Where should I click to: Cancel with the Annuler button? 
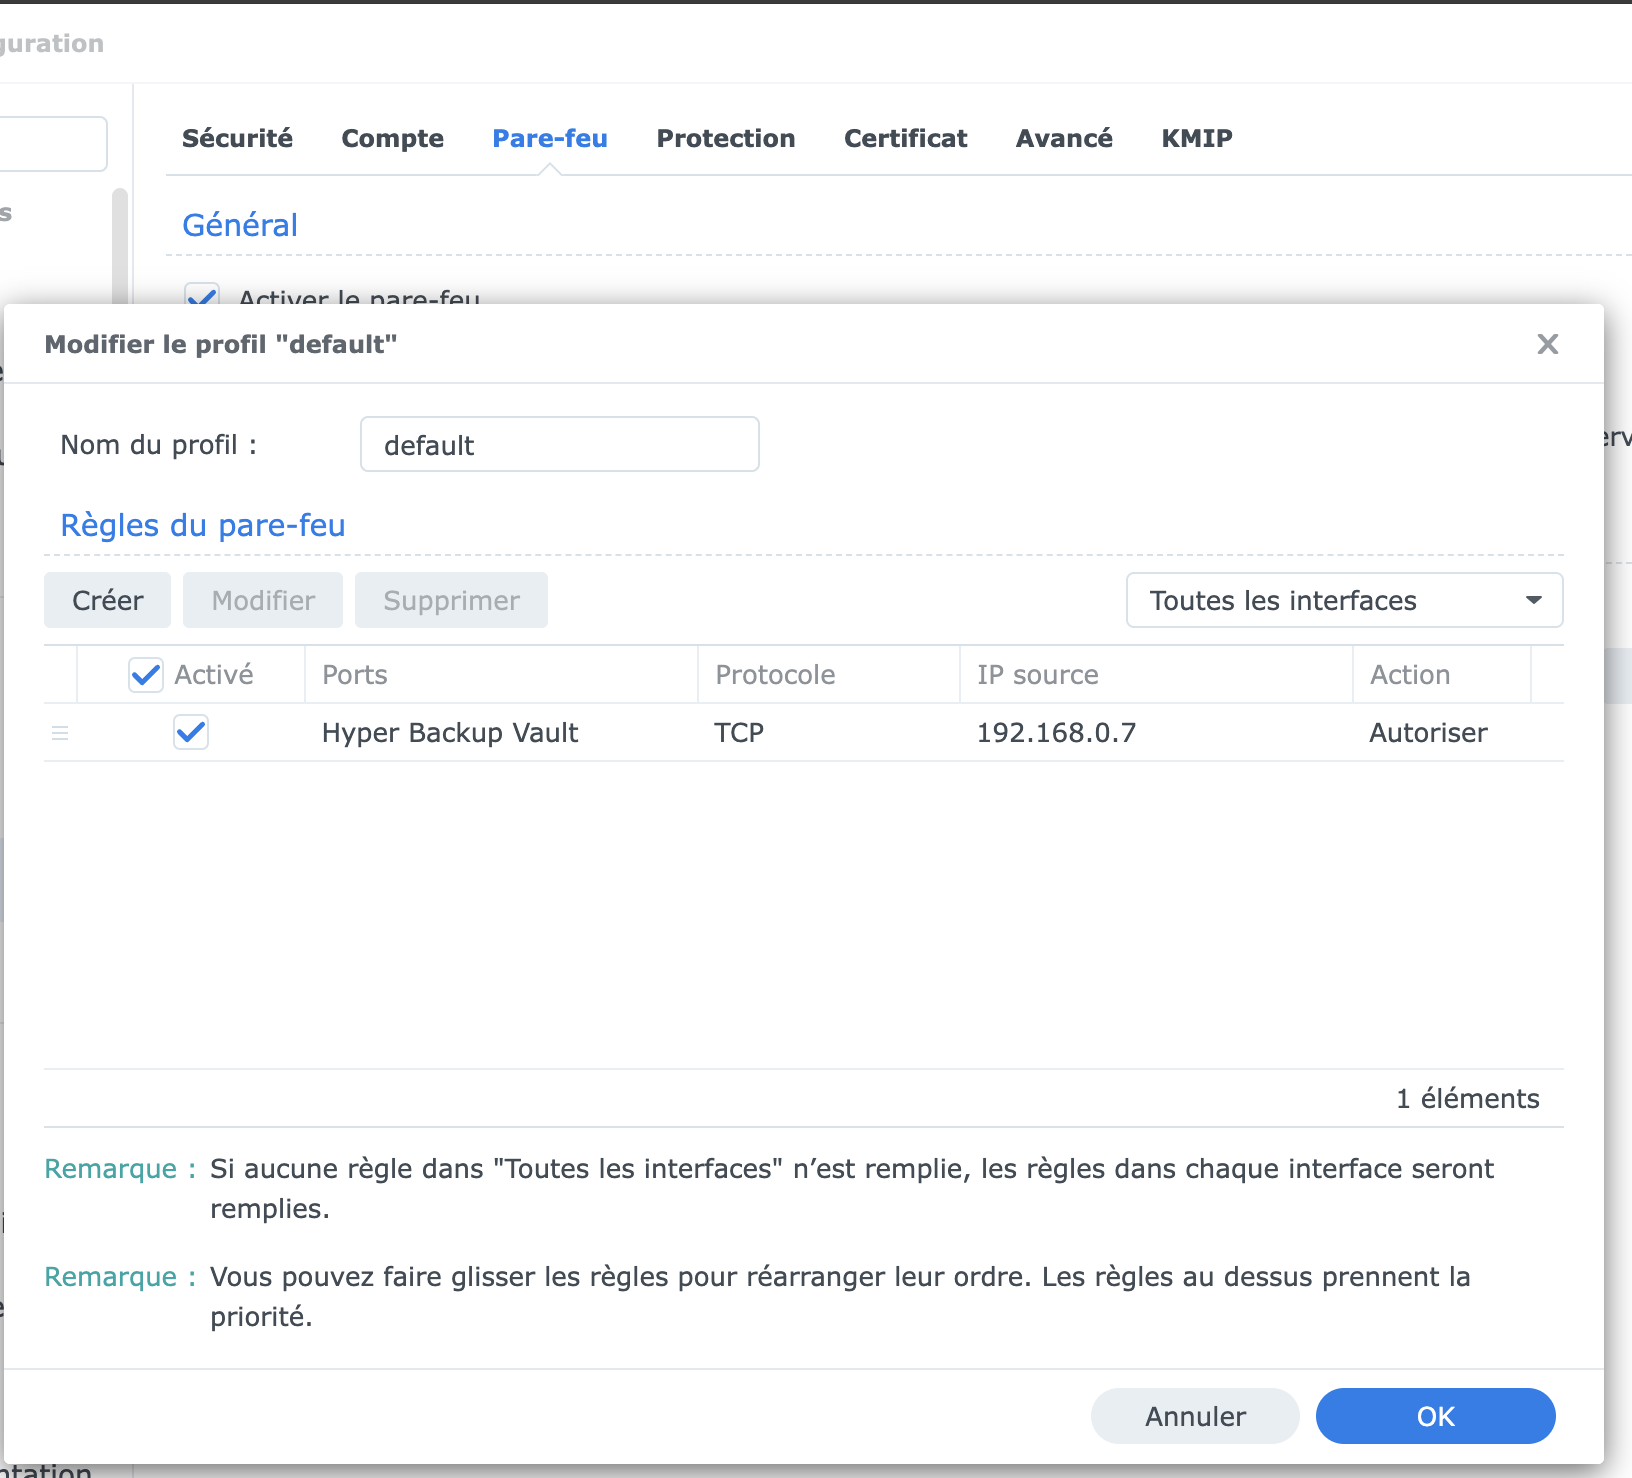click(x=1195, y=1416)
